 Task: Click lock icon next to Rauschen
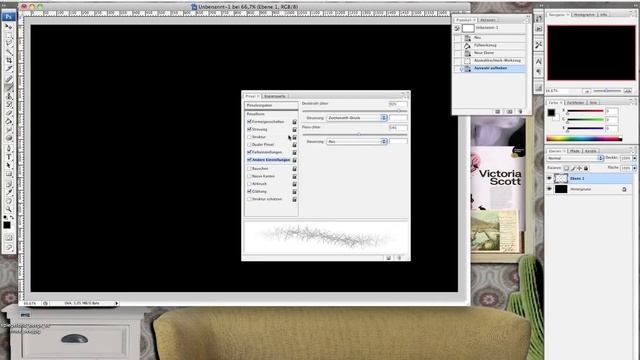pyautogui.click(x=294, y=169)
